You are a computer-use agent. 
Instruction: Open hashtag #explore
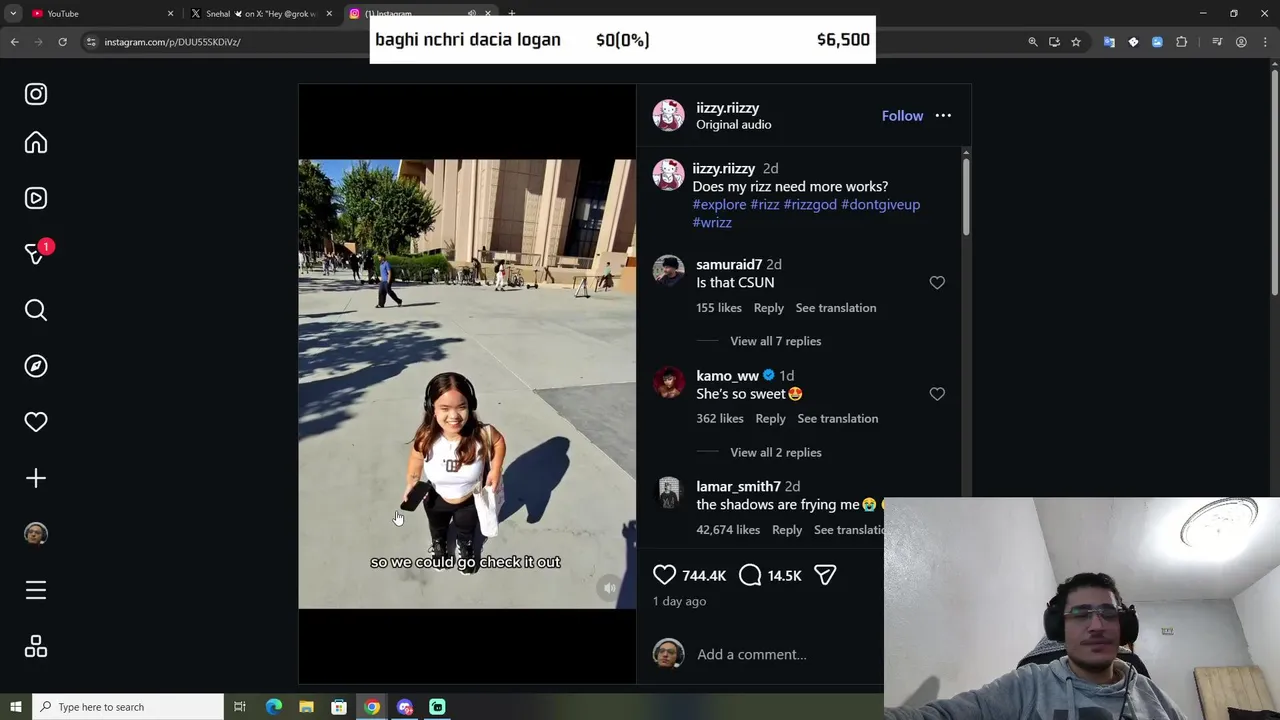tap(719, 205)
